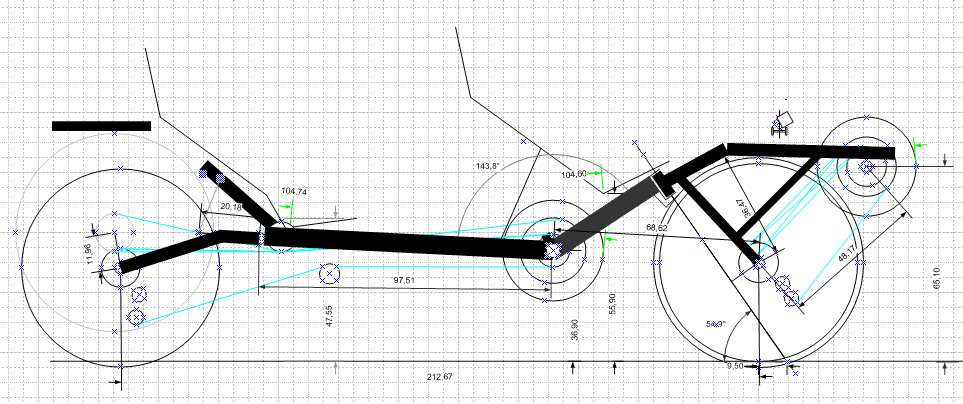Viewport: 963px width, 404px height.
Task: Click the 55,90 vertical dimension label
Action: point(612,303)
